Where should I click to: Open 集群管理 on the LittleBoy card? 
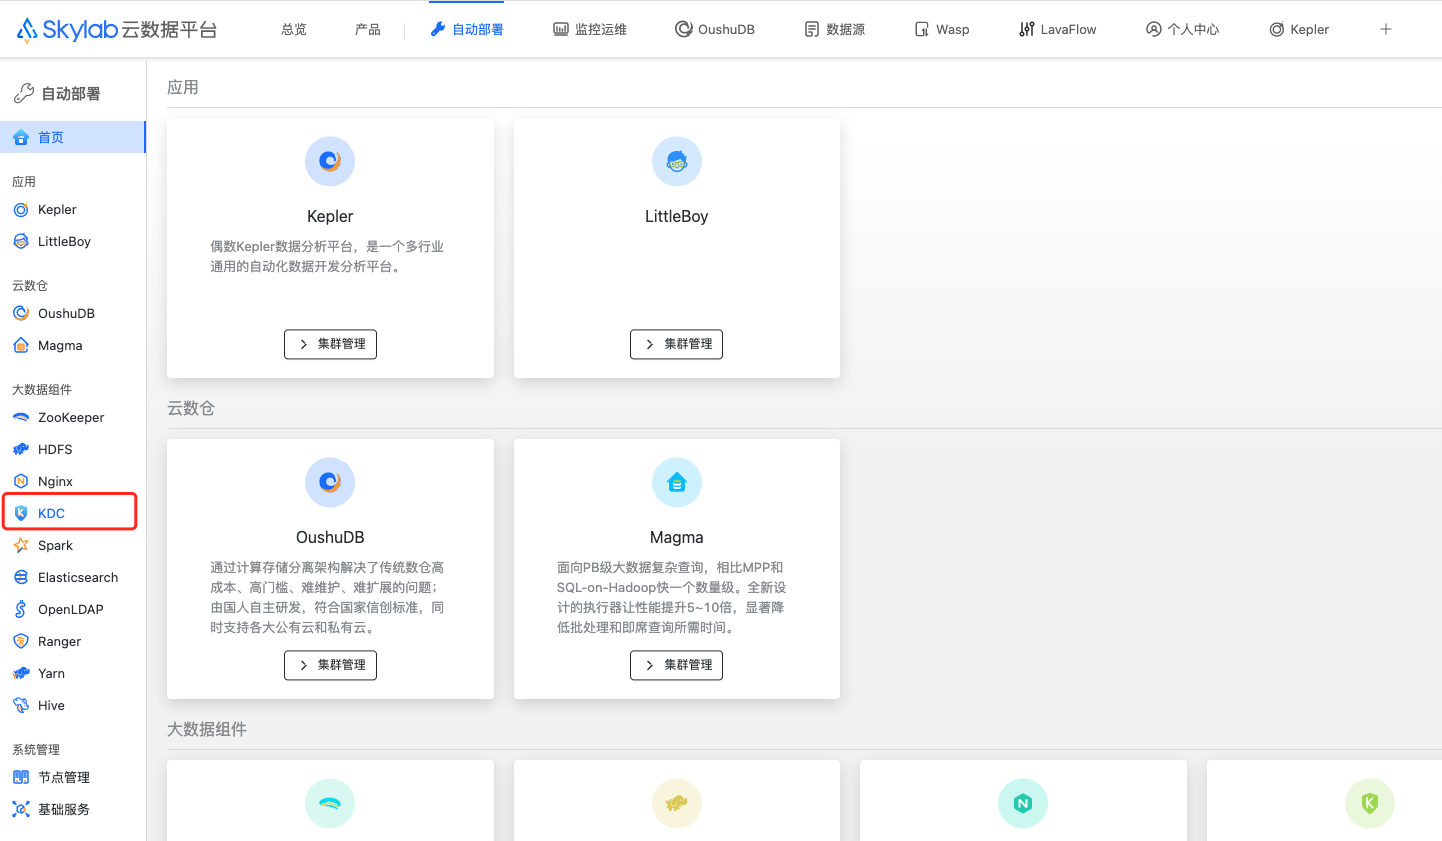pyautogui.click(x=676, y=344)
